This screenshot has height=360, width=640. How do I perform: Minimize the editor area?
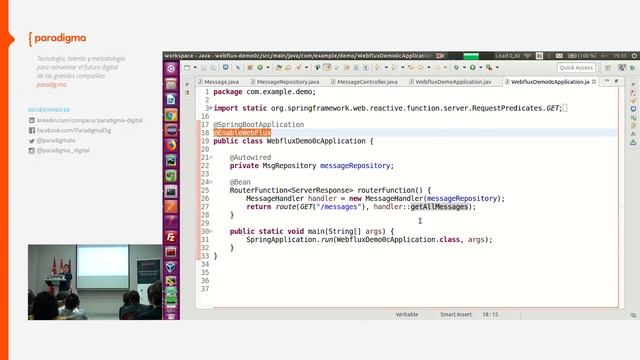point(607,81)
